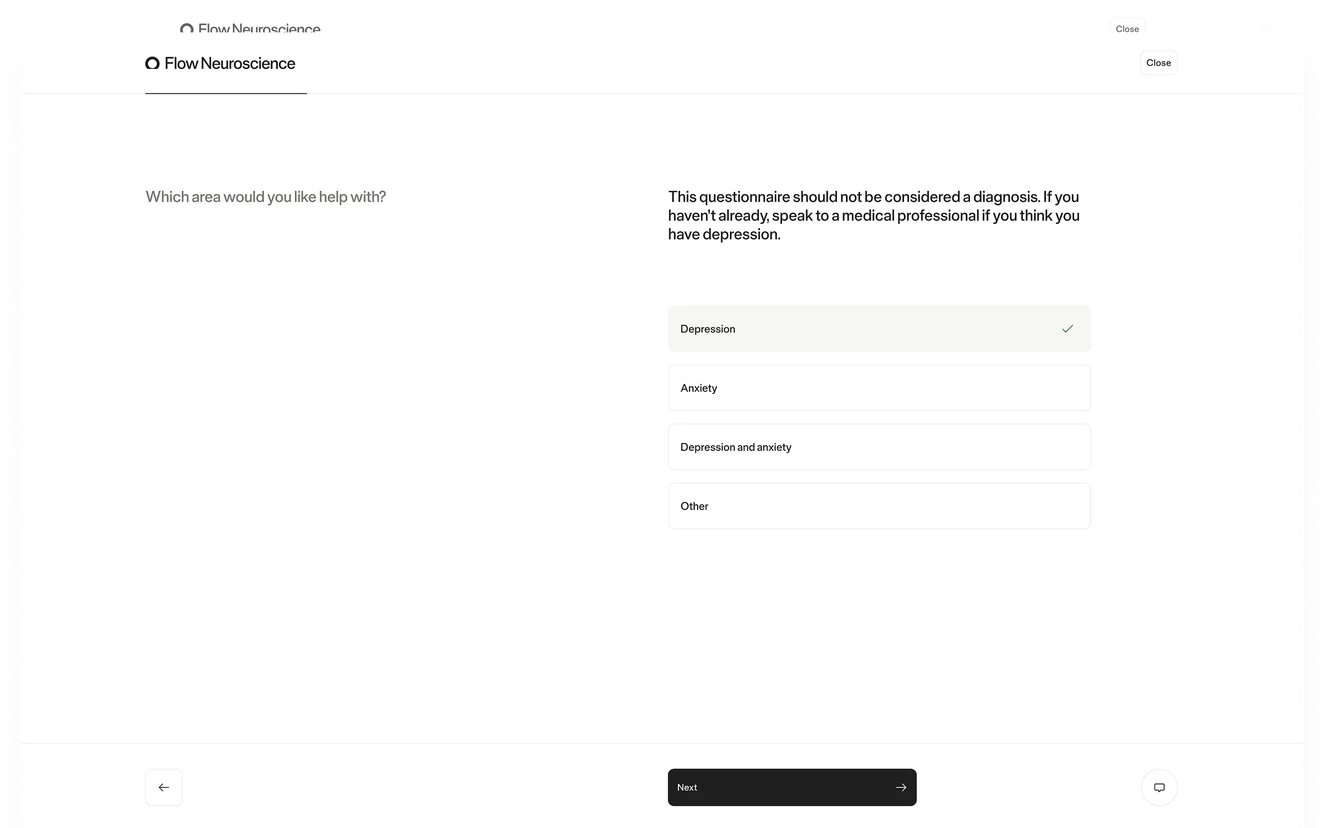Click the right arrow inside Next button
Screen dimensions: 1328x828
(x=901, y=787)
